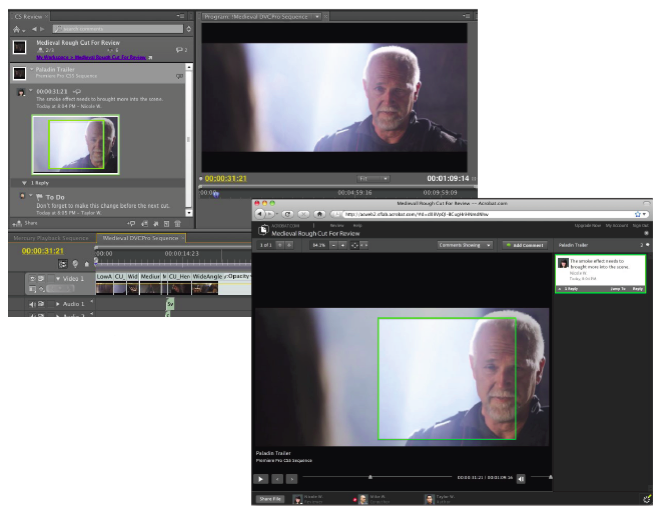Bookmark page with the star icon
660x519 pixels.
click(x=637, y=214)
